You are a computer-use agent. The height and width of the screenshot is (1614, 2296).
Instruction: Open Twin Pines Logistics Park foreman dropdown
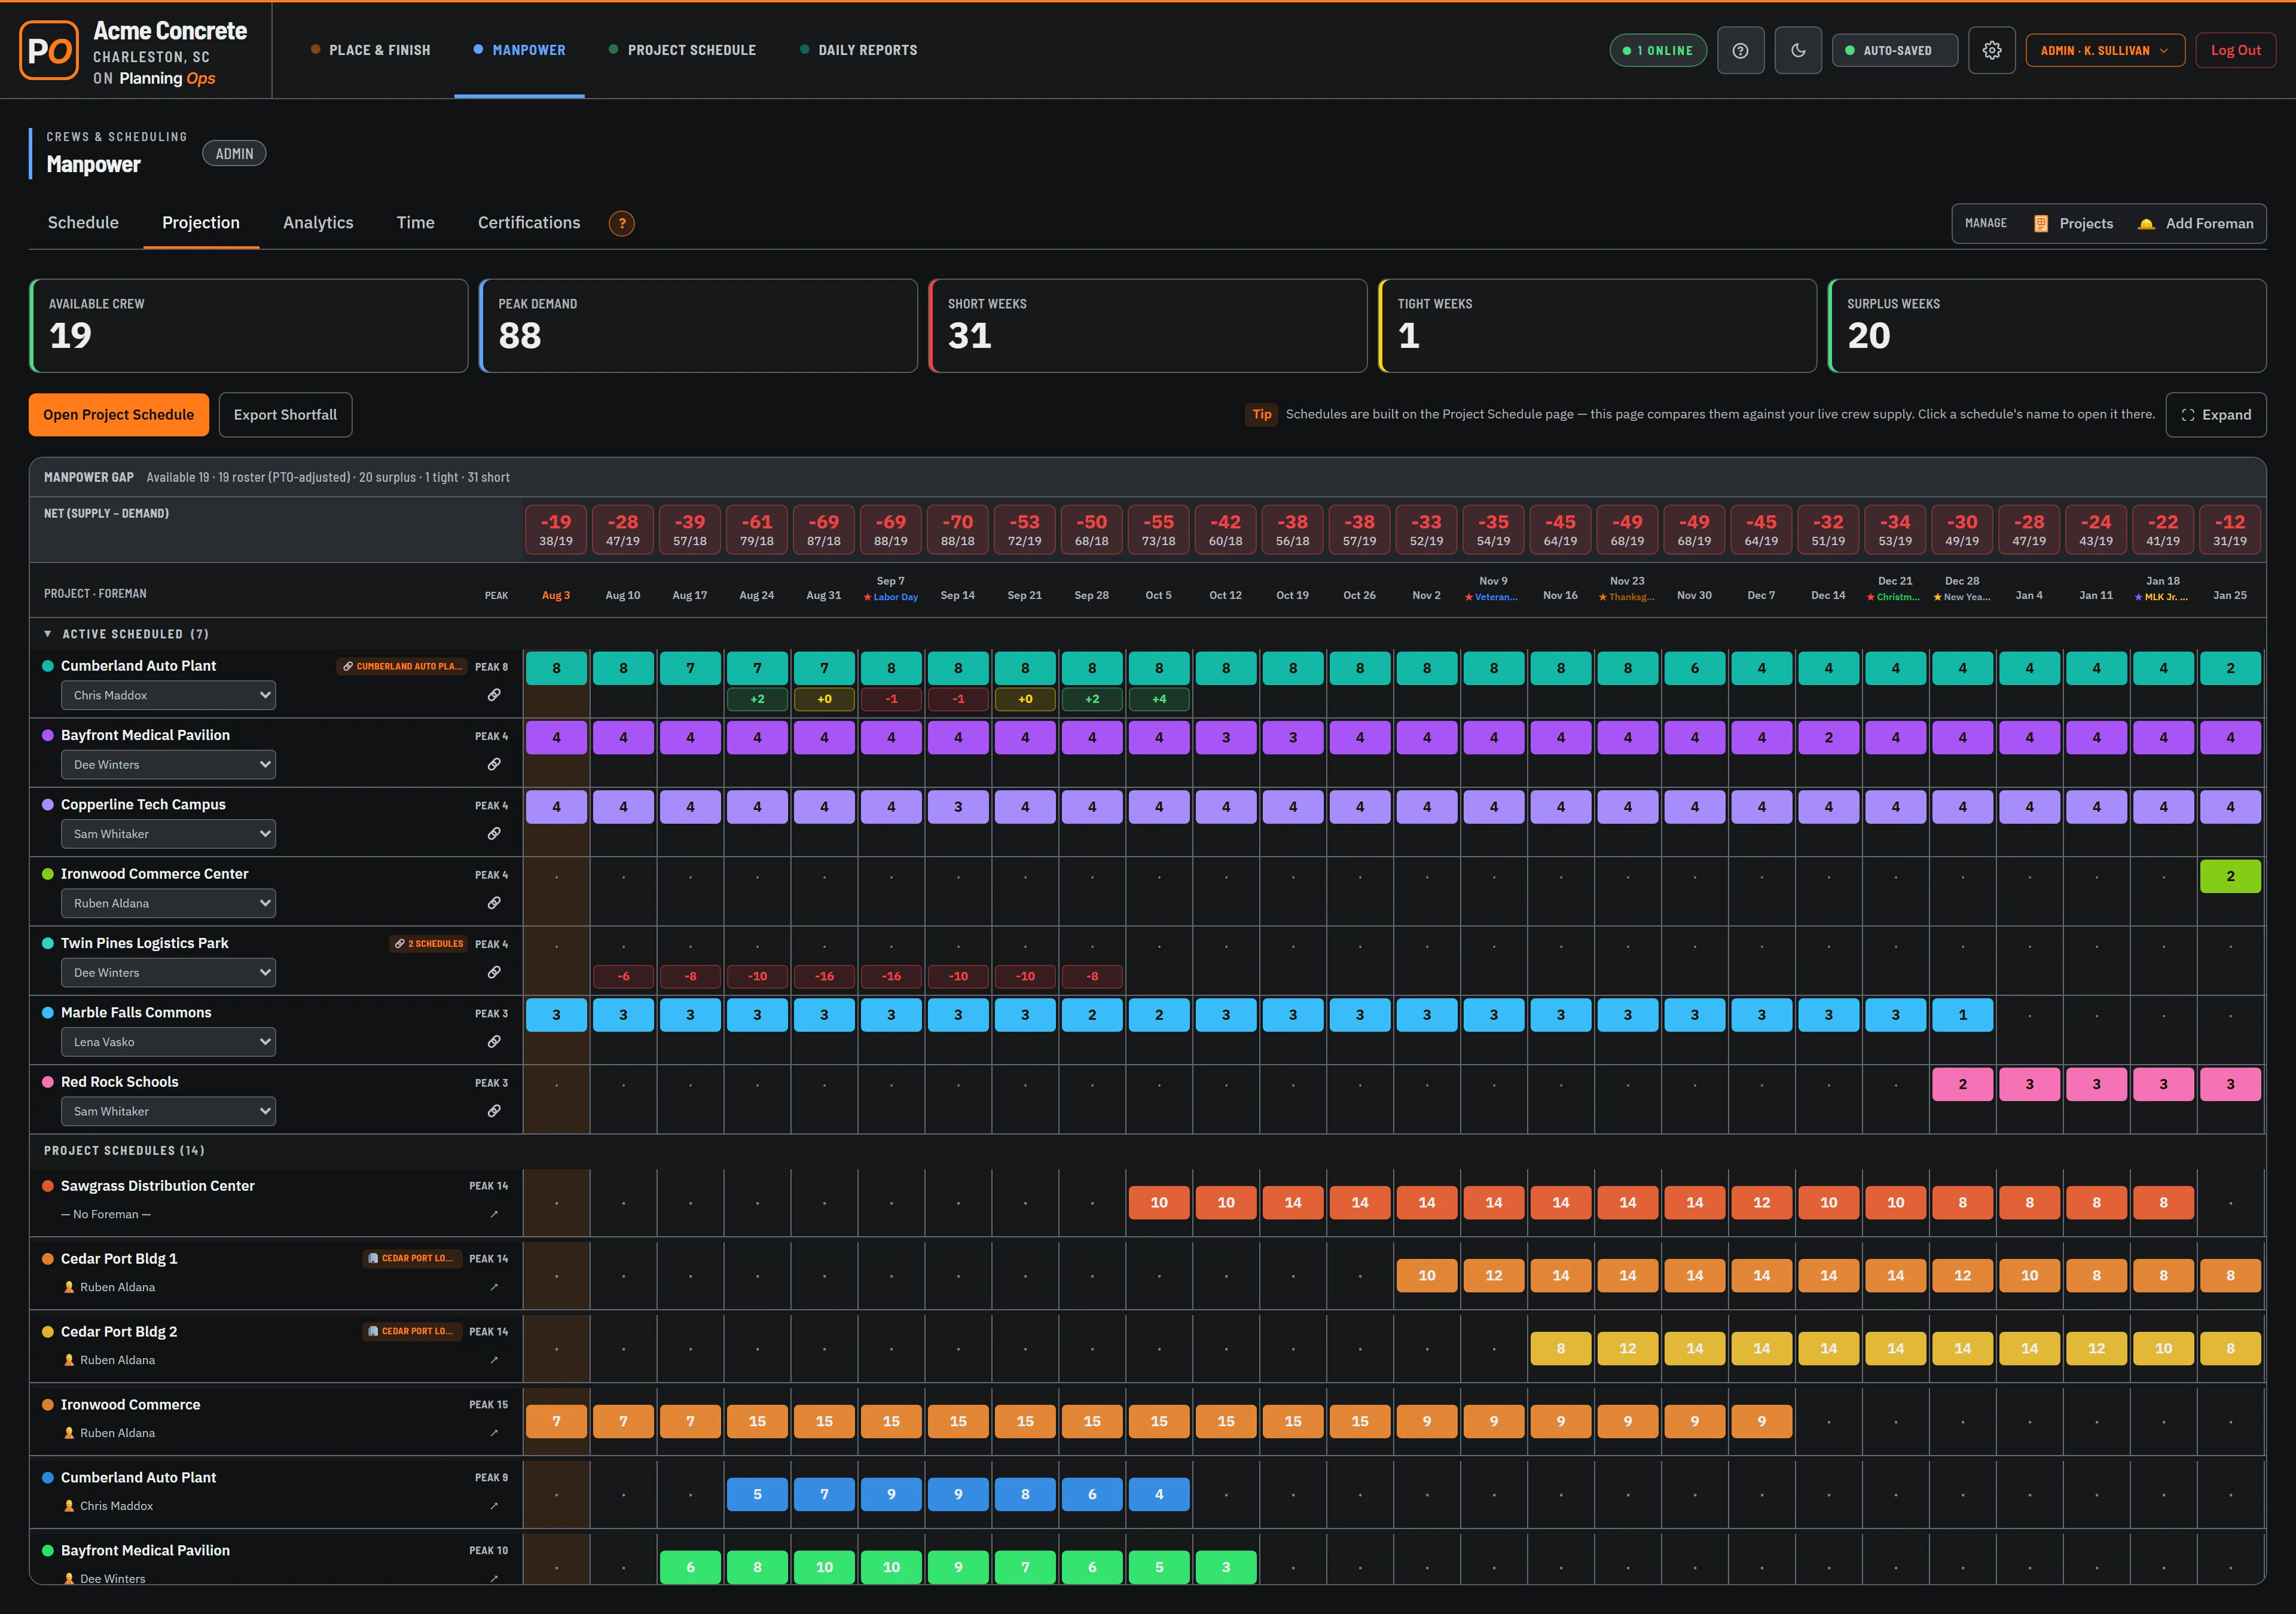[168, 972]
